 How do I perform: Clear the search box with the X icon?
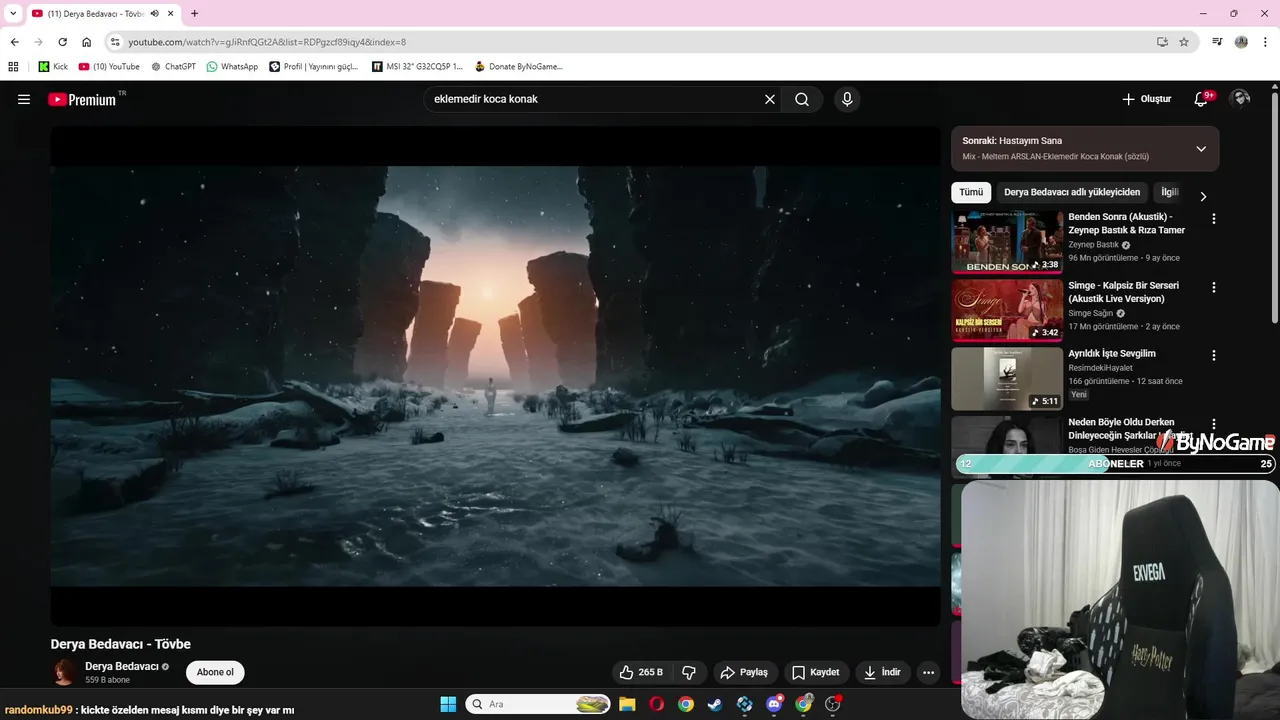click(x=770, y=99)
